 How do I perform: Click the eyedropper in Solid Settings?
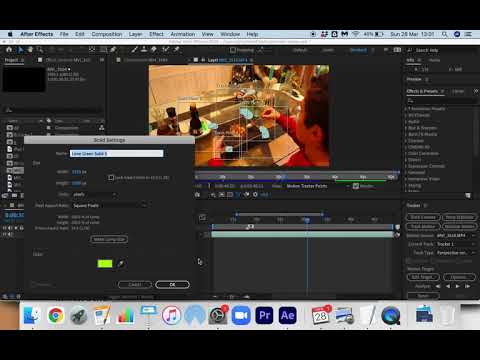[x=121, y=264]
